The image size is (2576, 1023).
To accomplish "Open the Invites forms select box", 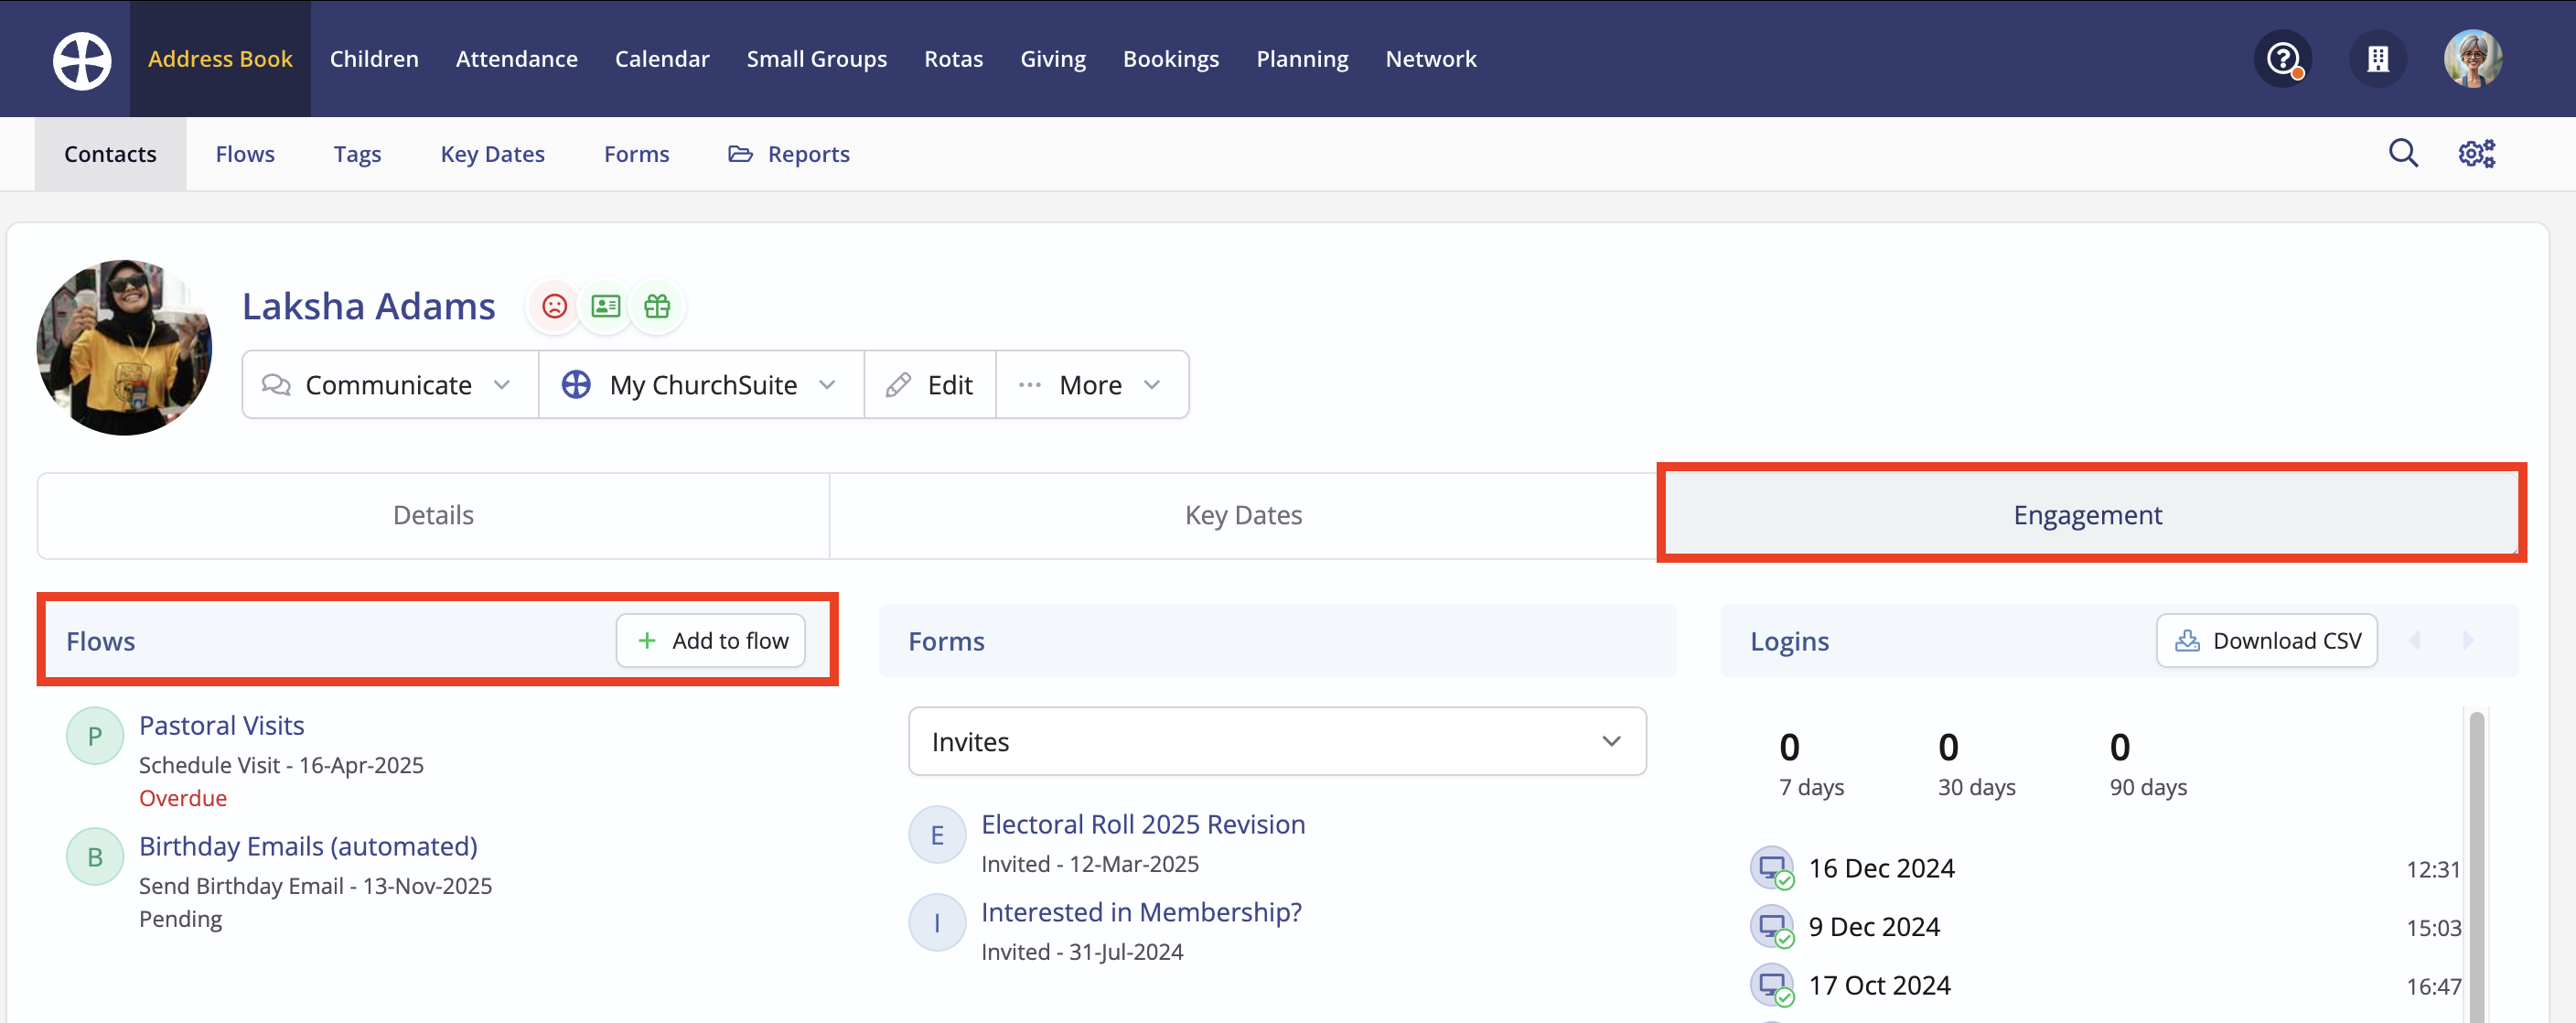I will (x=1276, y=742).
